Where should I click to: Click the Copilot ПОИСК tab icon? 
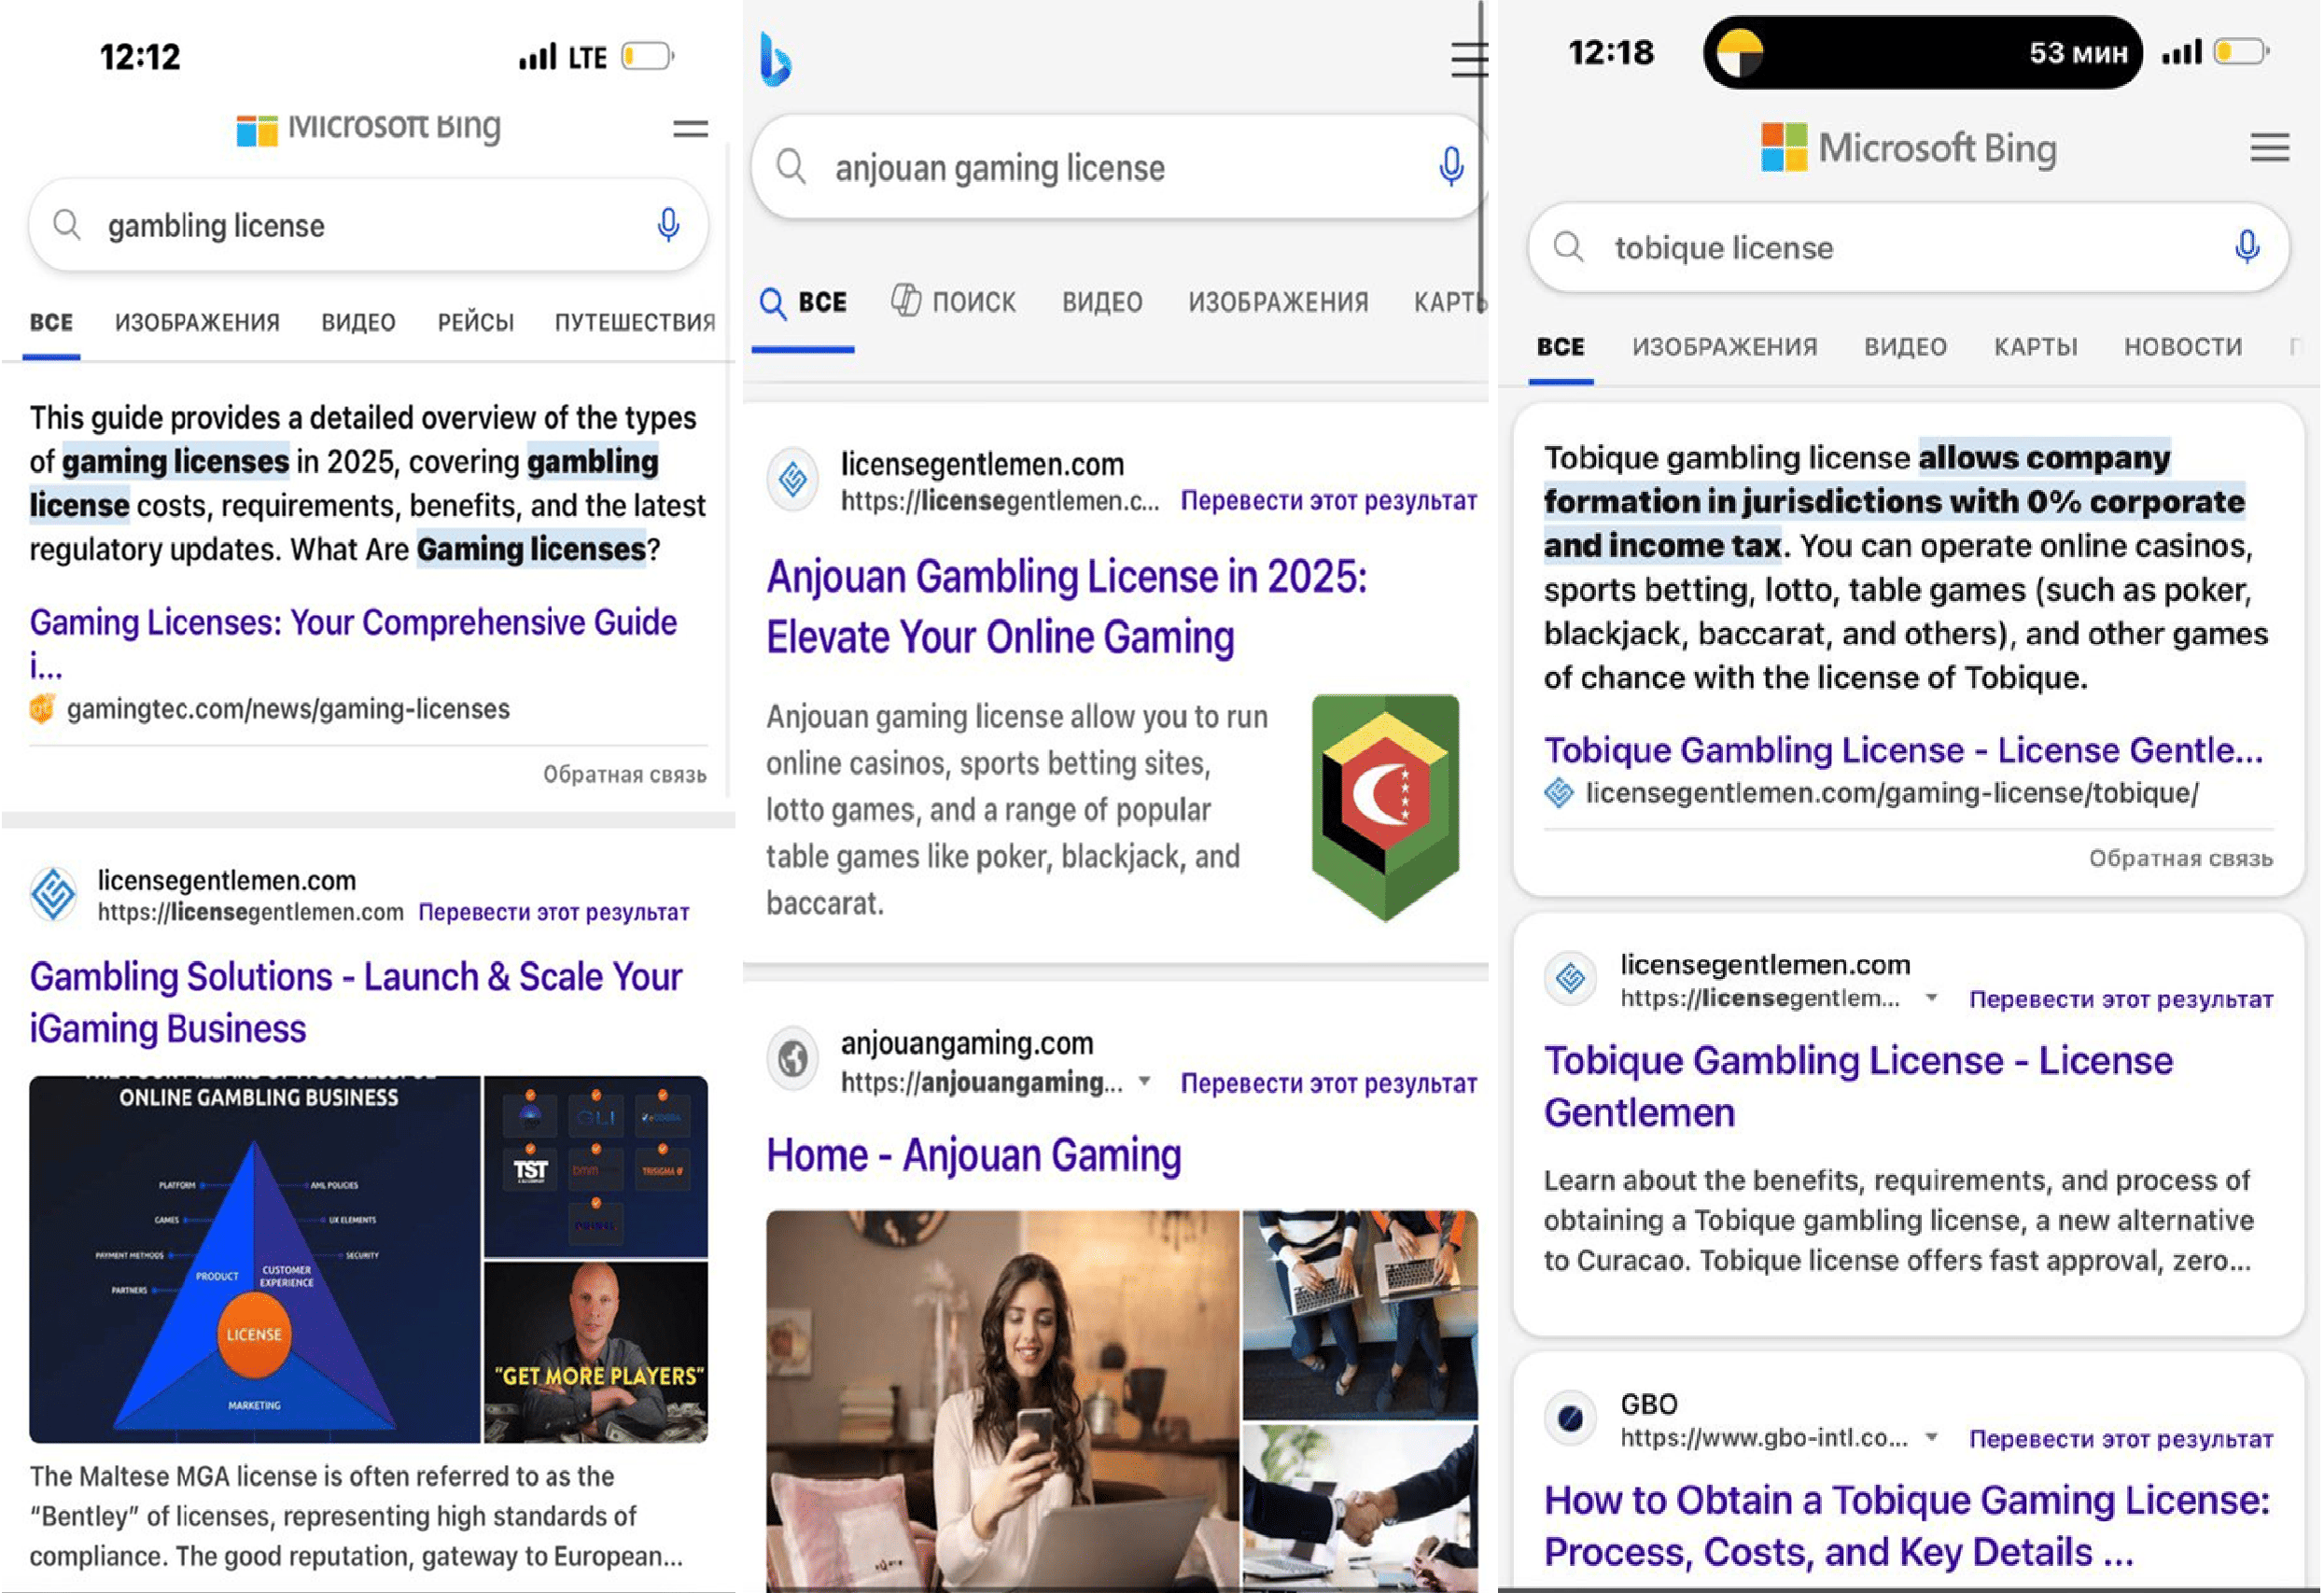(x=906, y=300)
